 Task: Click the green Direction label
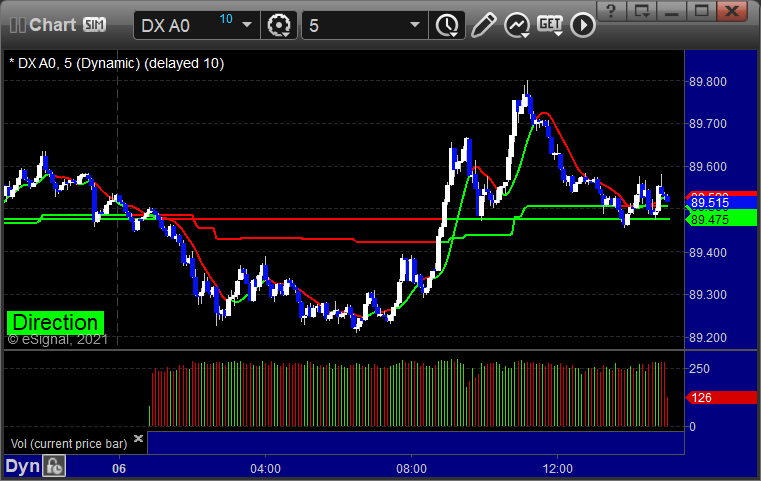pos(55,322)
